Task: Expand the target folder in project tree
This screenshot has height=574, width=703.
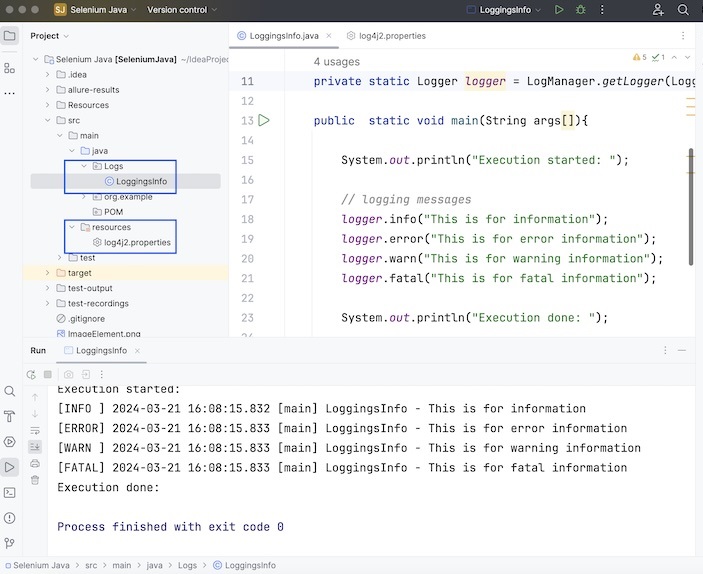Action: tap(47, 273)
